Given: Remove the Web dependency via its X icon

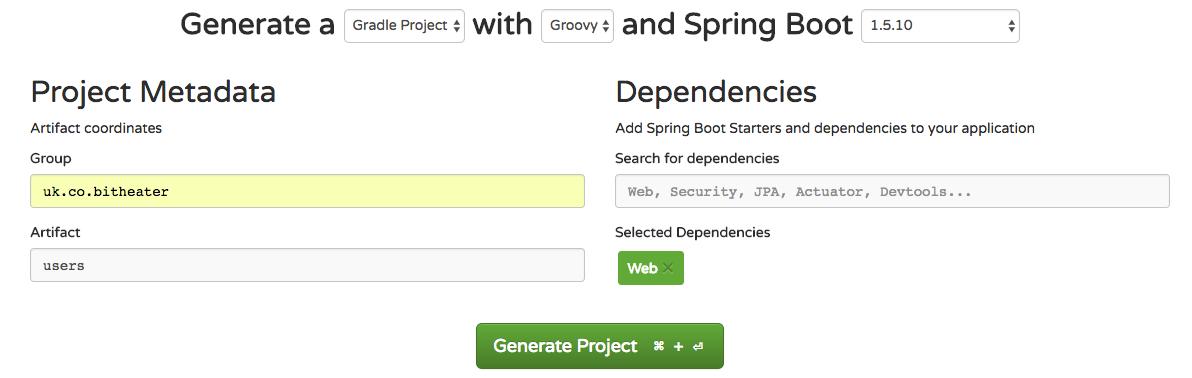Looking at the screenshot, I should [x=667, y=268].
